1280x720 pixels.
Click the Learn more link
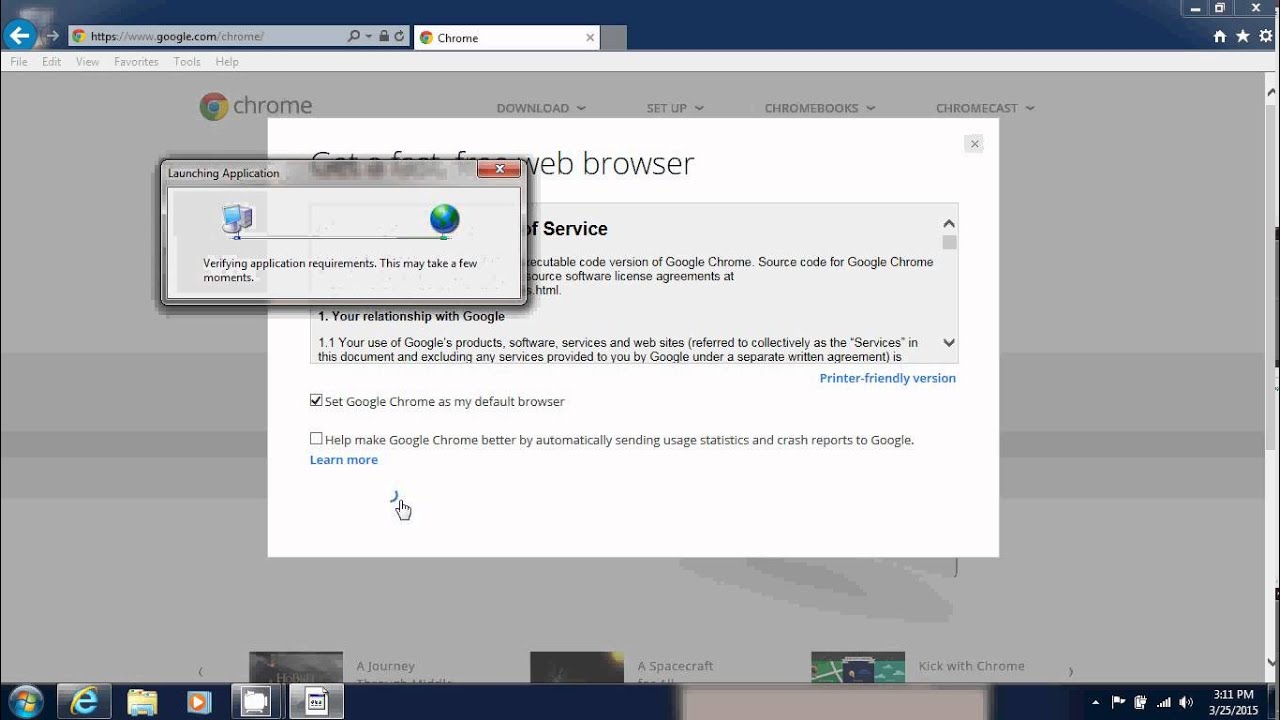(344, 460)
